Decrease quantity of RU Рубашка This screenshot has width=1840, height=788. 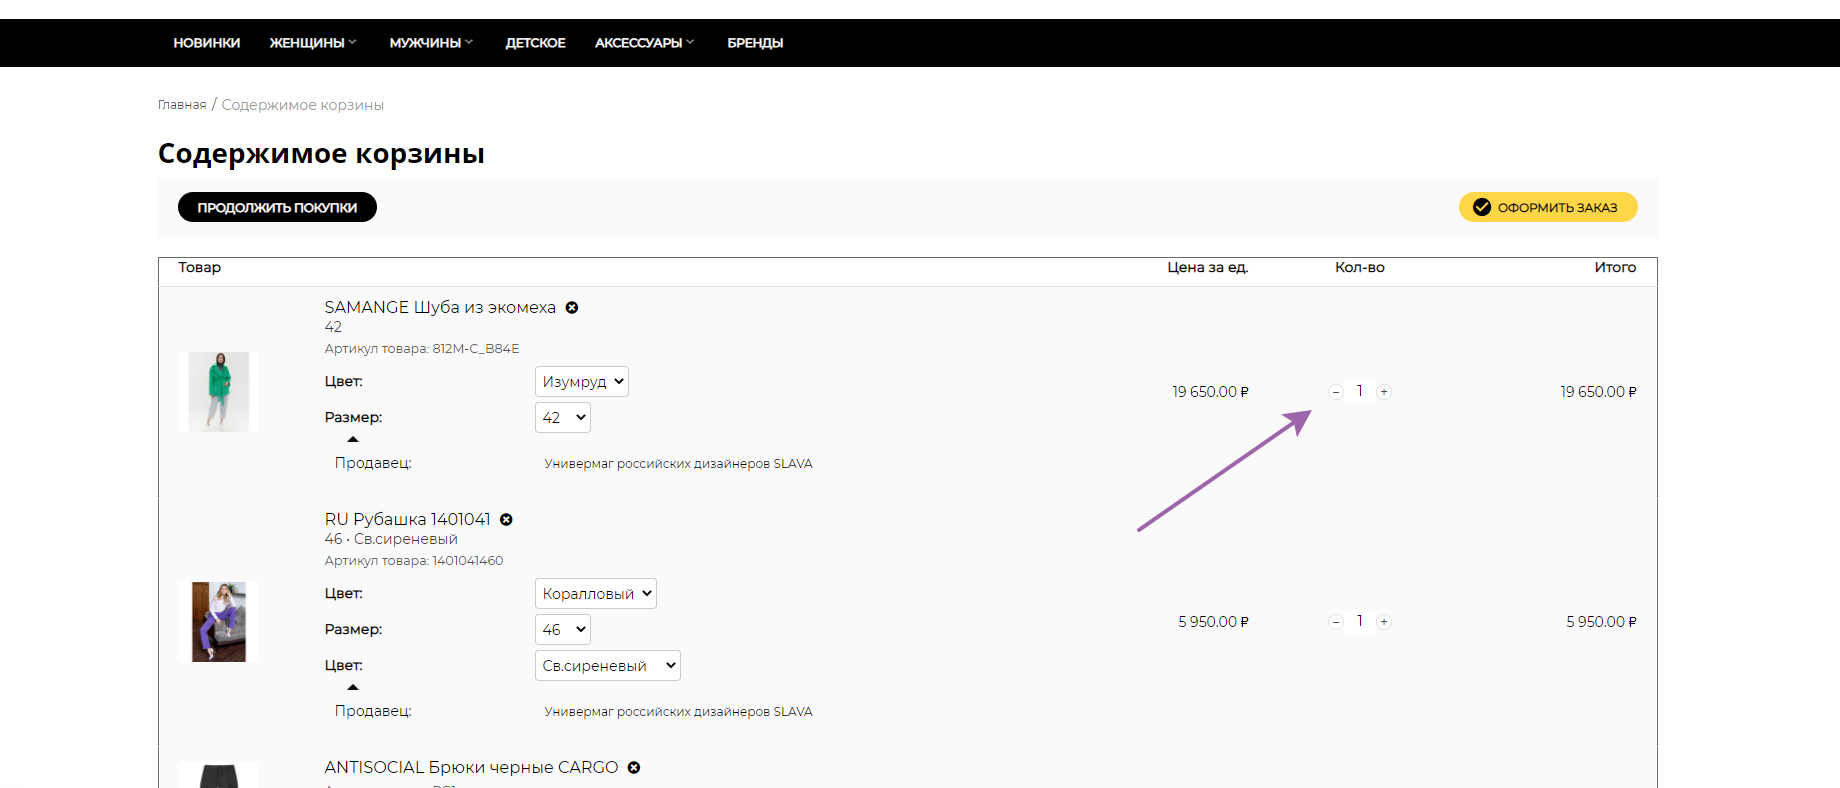[x=1336, y=622]
